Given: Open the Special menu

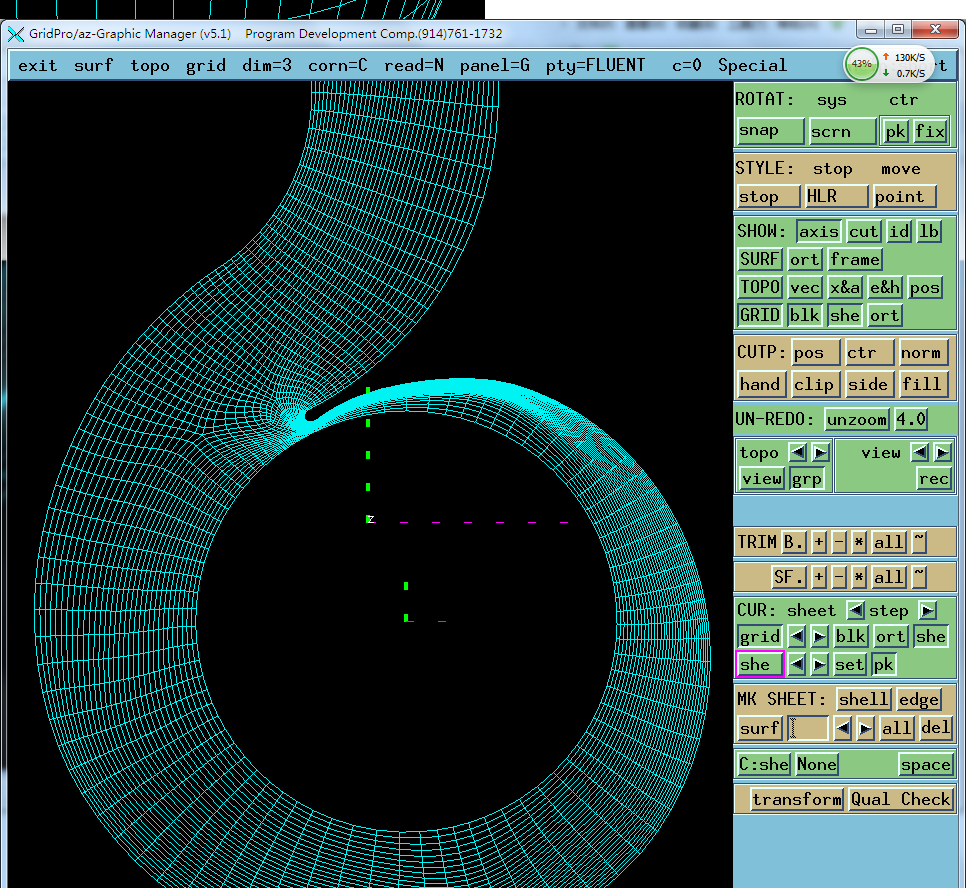Looking at the screenshot, I should pyautogui.click(x=752, y=65).
